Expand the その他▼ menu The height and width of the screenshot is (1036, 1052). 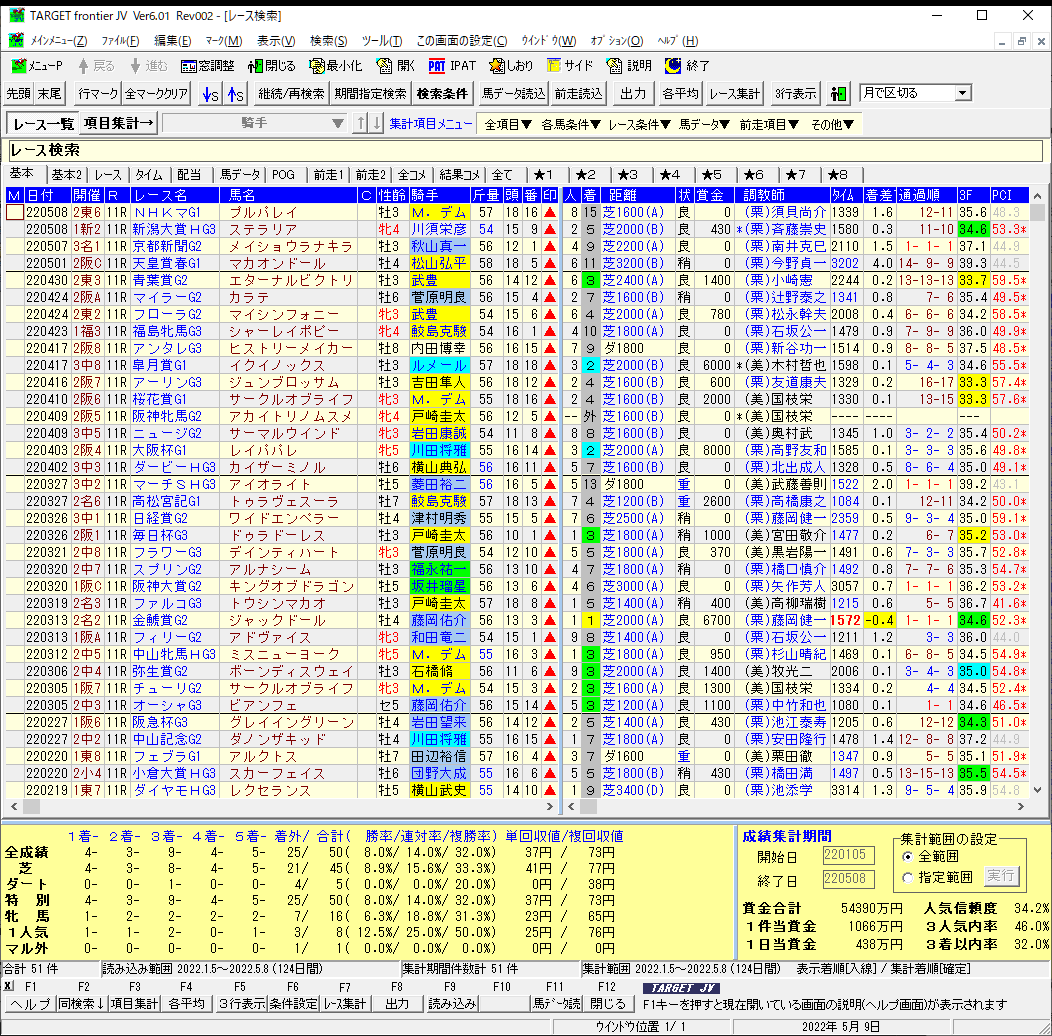832,124
